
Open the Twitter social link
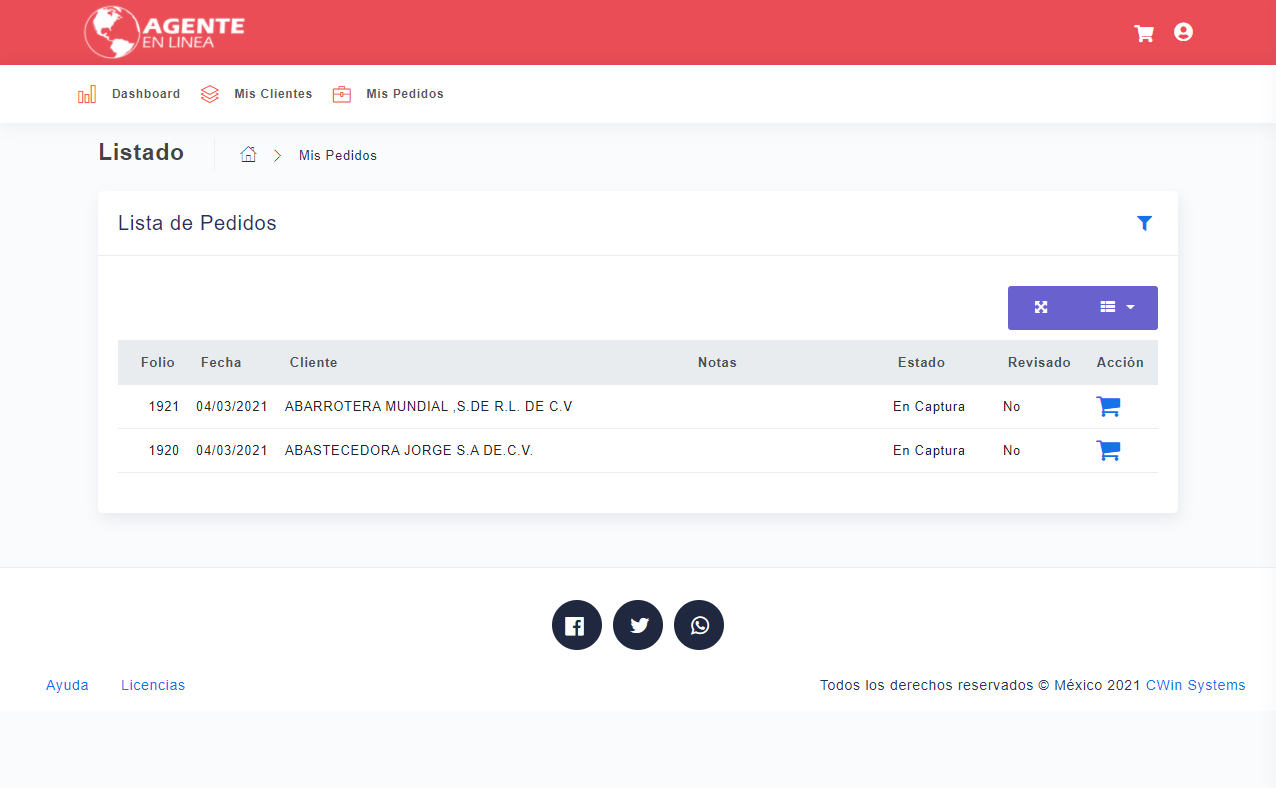[638, 625]
